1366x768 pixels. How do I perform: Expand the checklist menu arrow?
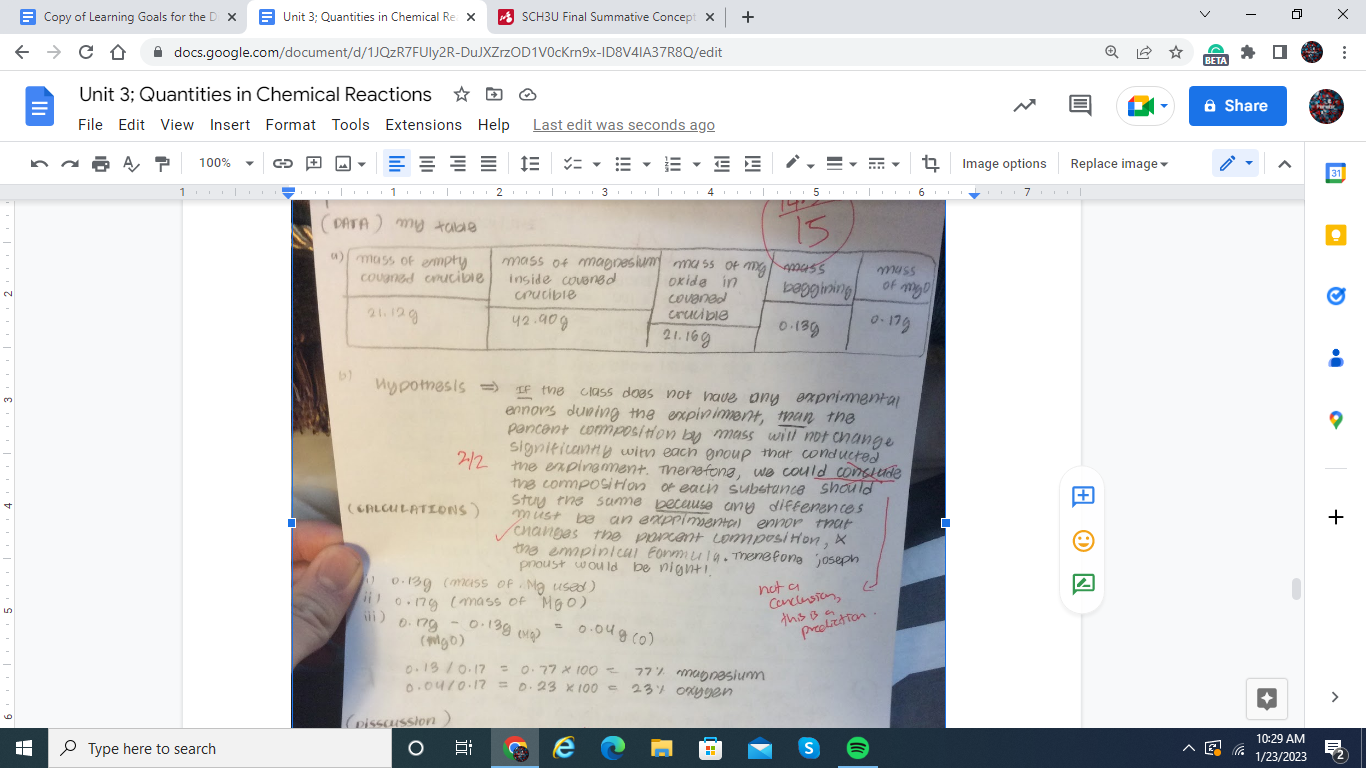596,164
